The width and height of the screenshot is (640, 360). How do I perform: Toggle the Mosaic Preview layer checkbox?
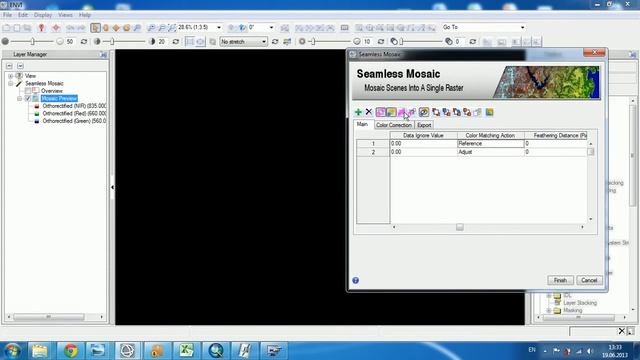pyautogui.click(x=28, y=98)
